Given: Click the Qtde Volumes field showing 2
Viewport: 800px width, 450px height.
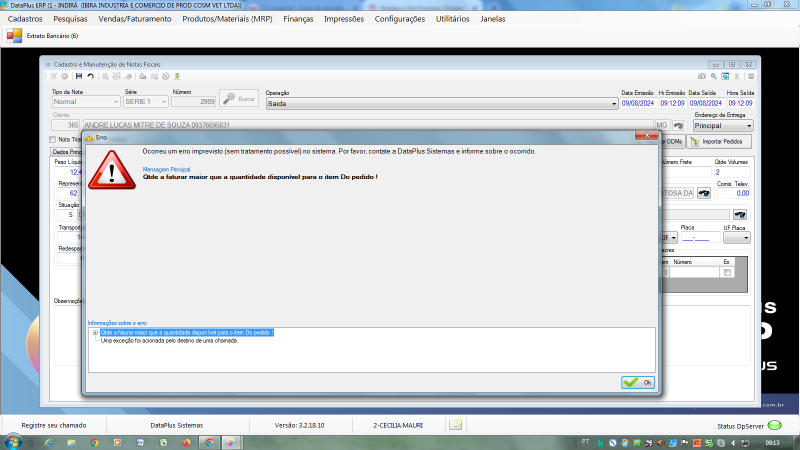Looking at the screenshot, I should pyautogui.click(x=732, y=172).
